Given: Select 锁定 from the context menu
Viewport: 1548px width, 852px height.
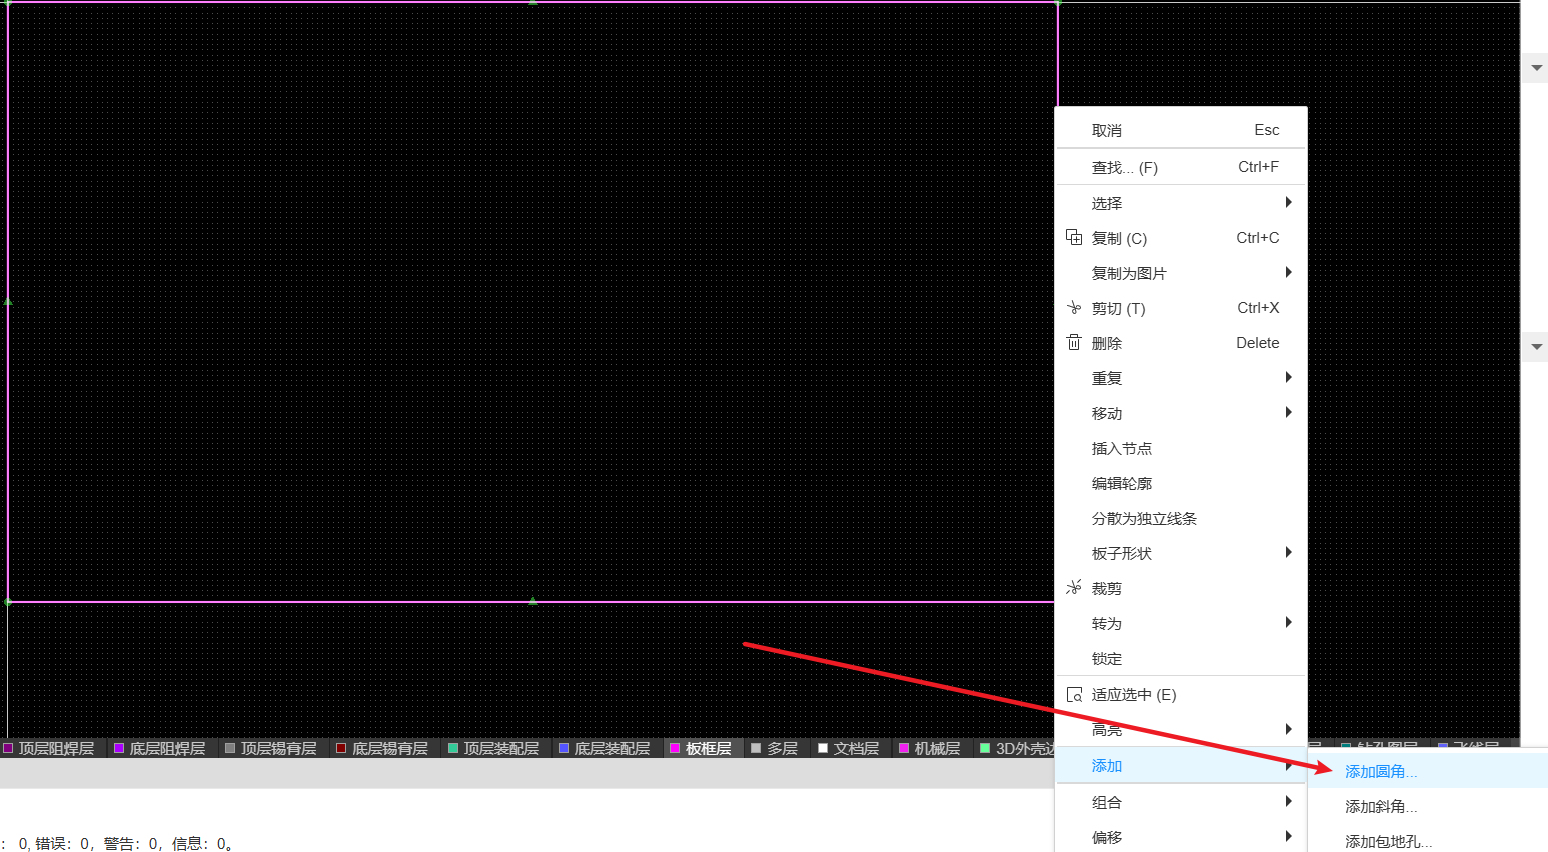Looking at the screenshot, I should point(1181,658).
